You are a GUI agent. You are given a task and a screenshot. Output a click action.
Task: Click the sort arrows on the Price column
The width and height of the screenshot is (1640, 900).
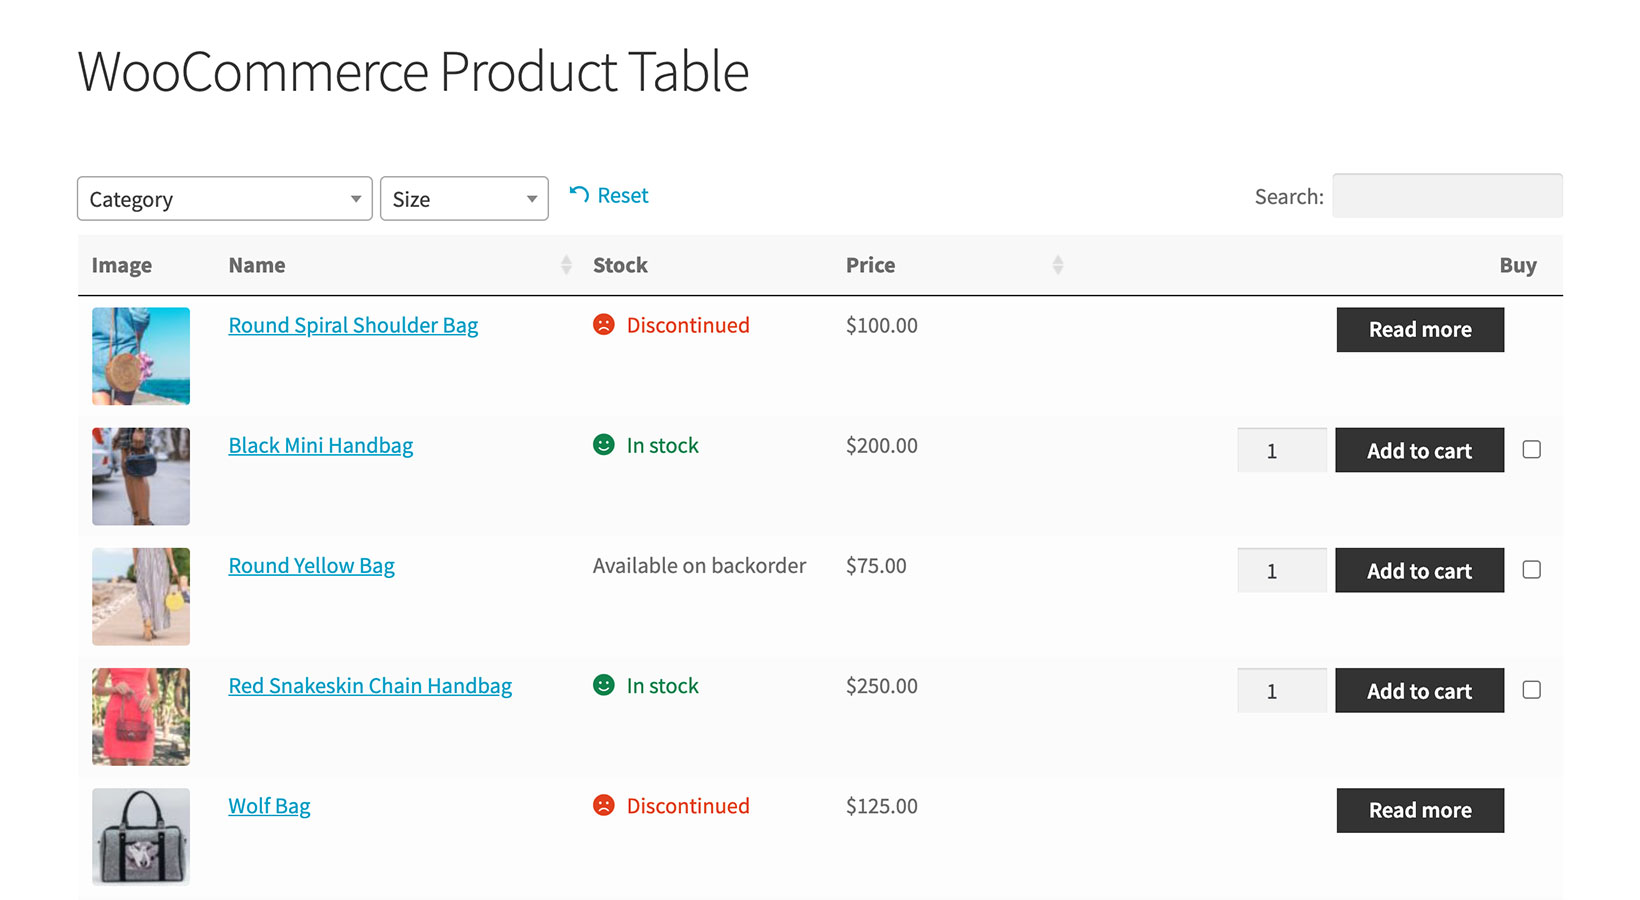(x=1057, y=265)
